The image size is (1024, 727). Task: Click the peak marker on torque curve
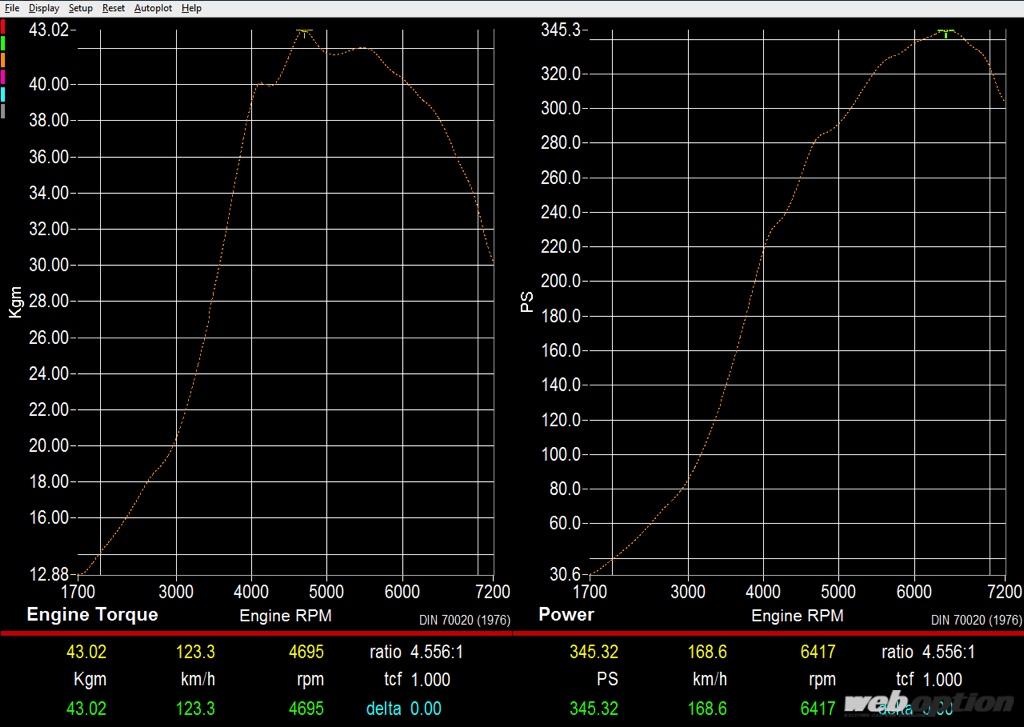coord(304,31)
